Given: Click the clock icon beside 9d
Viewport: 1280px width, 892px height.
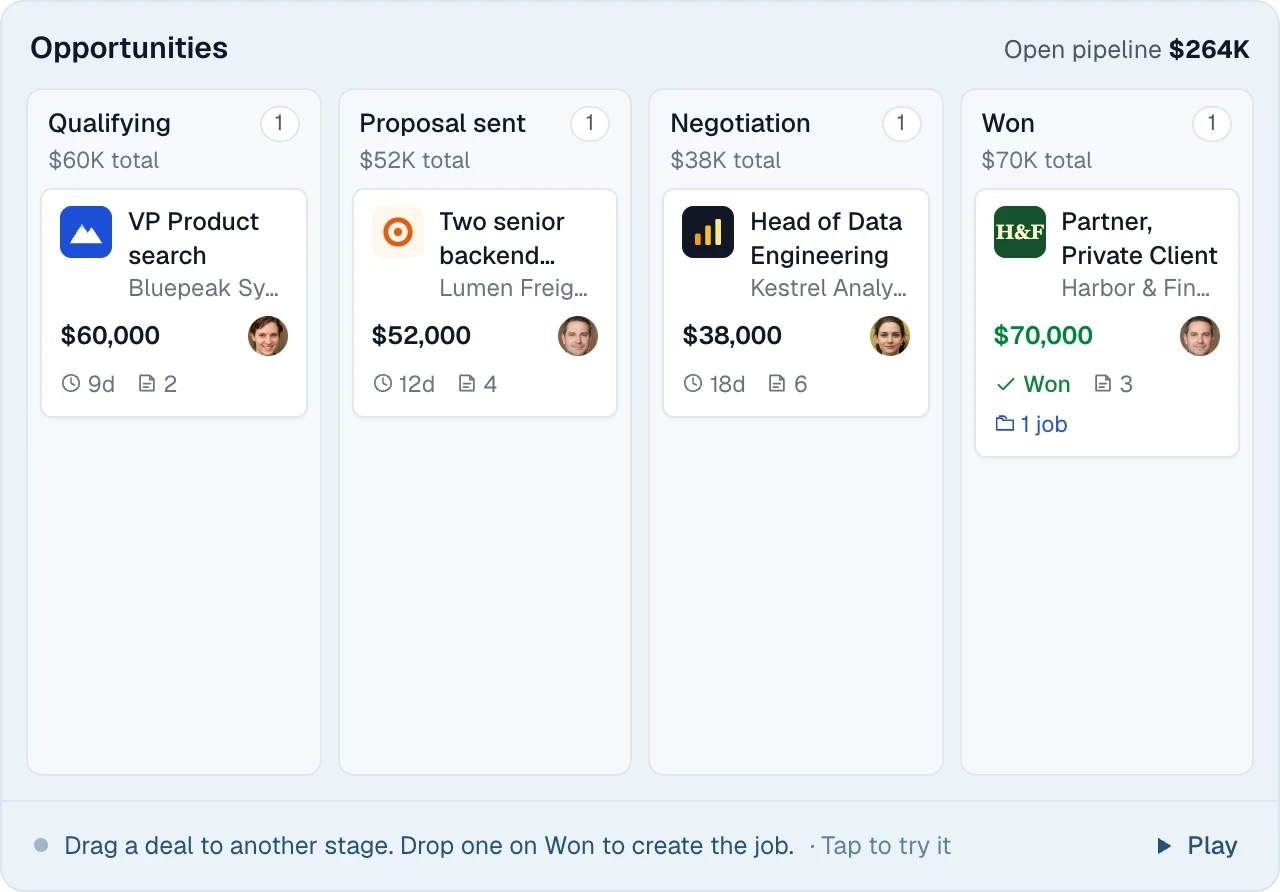Looking at the screenshot, I should [x=71, y=384].
